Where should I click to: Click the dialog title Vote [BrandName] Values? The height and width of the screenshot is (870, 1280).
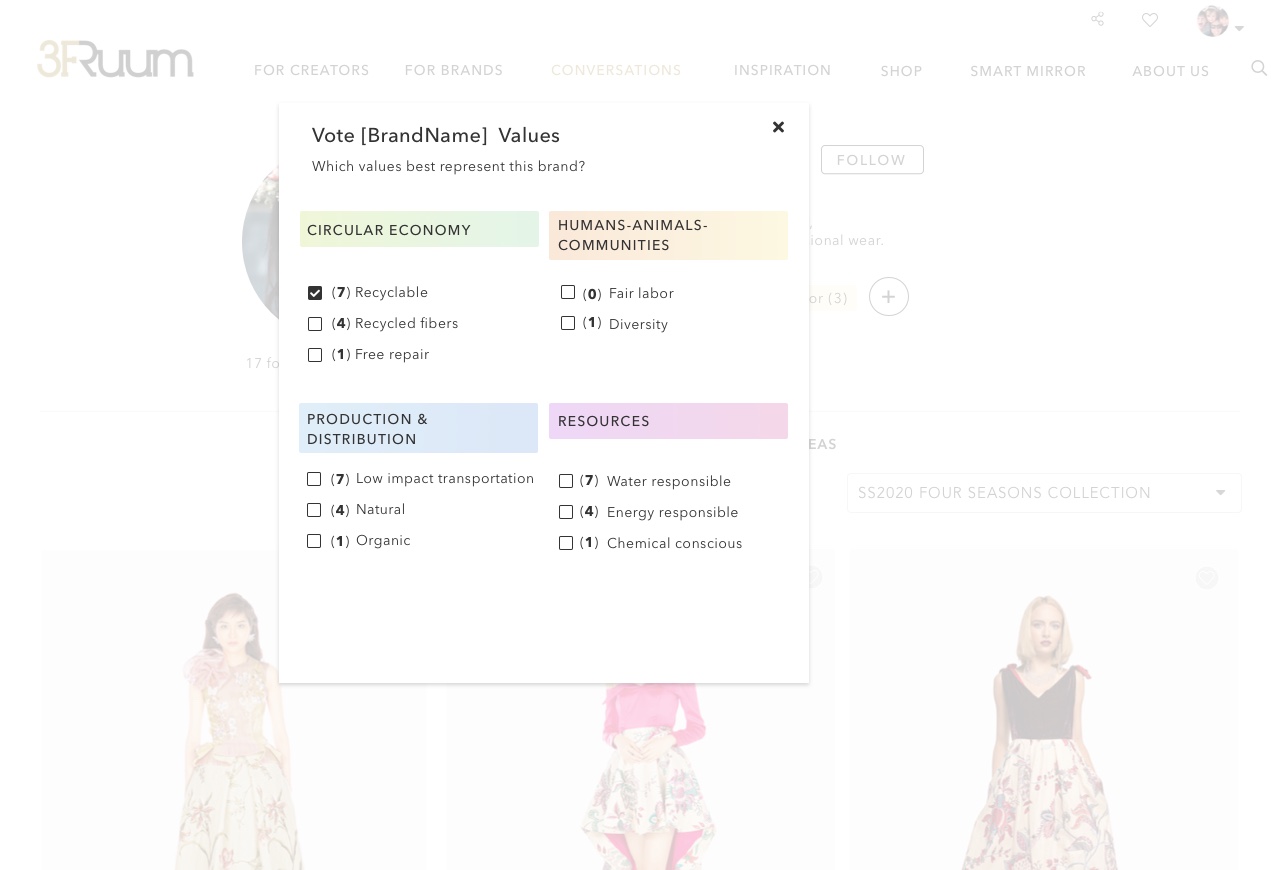tap(436, 135)
